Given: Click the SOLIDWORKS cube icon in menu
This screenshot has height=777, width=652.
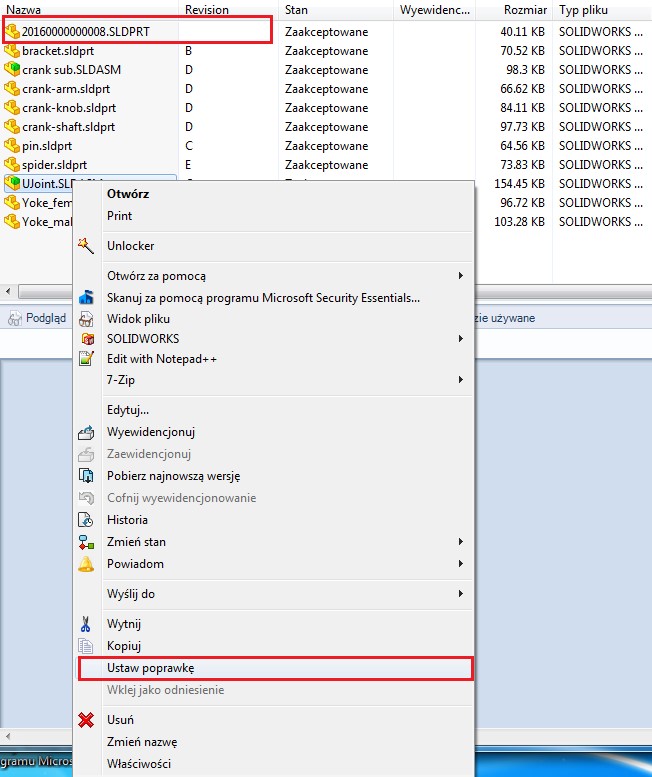Looking at the screenshot, I should [86, 339].
